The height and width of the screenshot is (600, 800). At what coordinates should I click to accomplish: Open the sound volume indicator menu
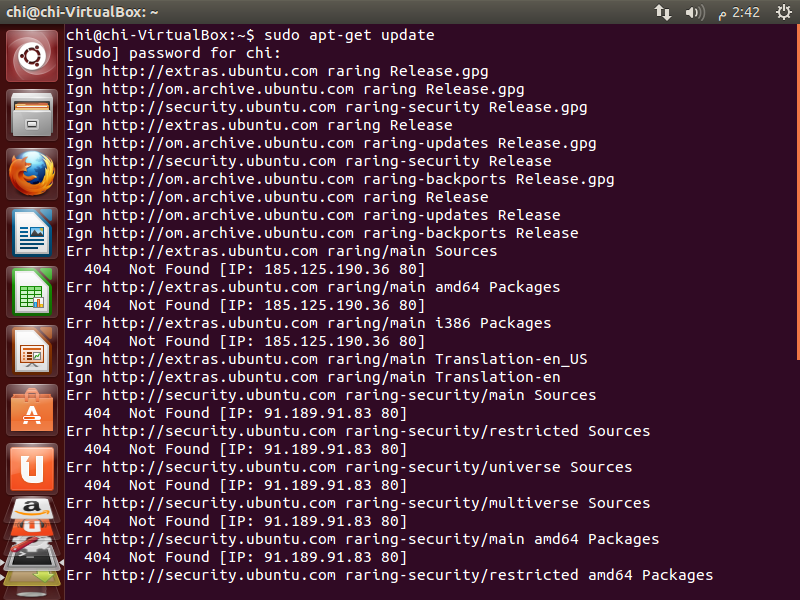click(694, 12)
